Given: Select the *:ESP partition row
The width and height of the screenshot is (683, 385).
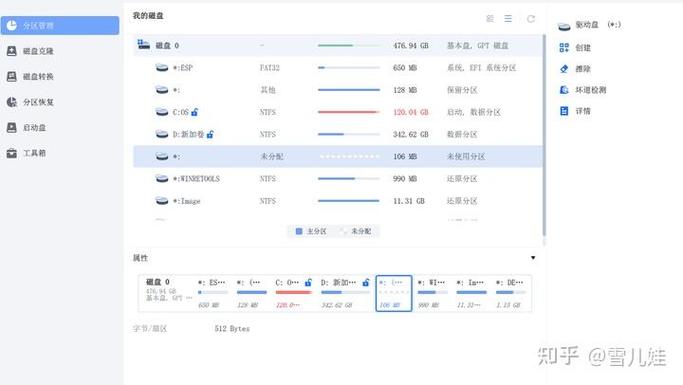Looking at the screenshot, I should (338, 68).
